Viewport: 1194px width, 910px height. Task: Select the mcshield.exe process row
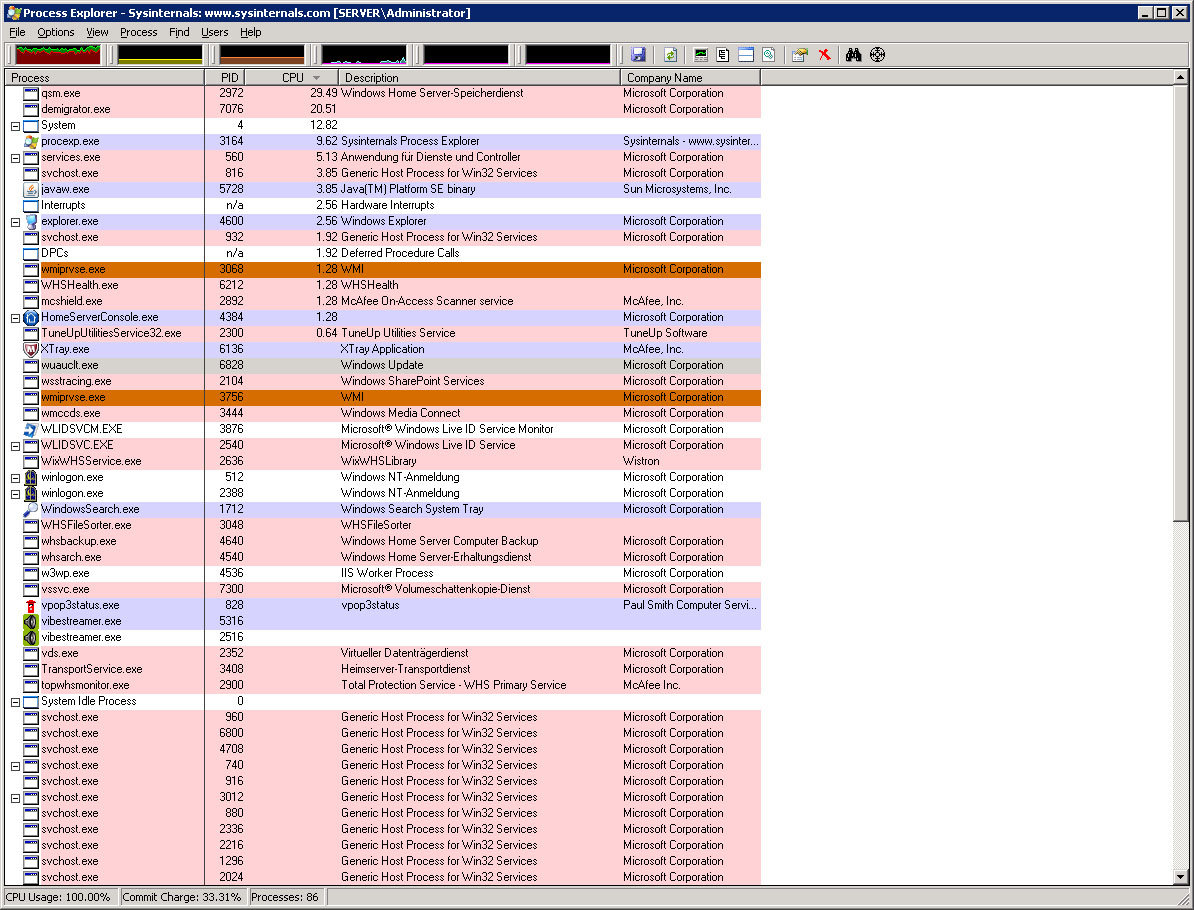tap(382, 302)
